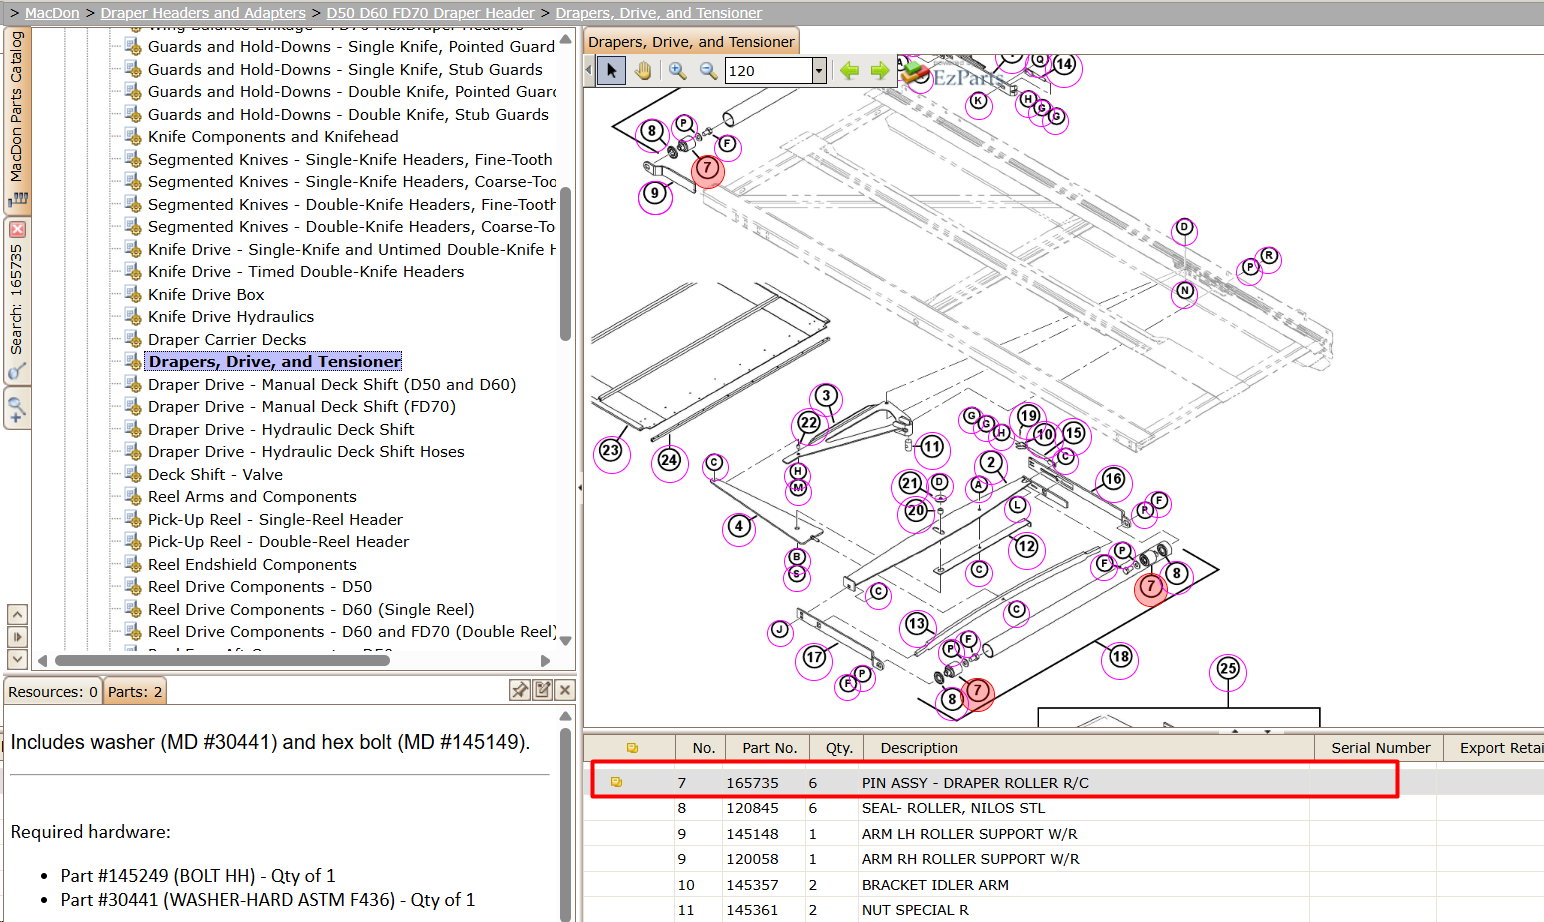Open a new search with magnifier-plus icon

(17, 409)
